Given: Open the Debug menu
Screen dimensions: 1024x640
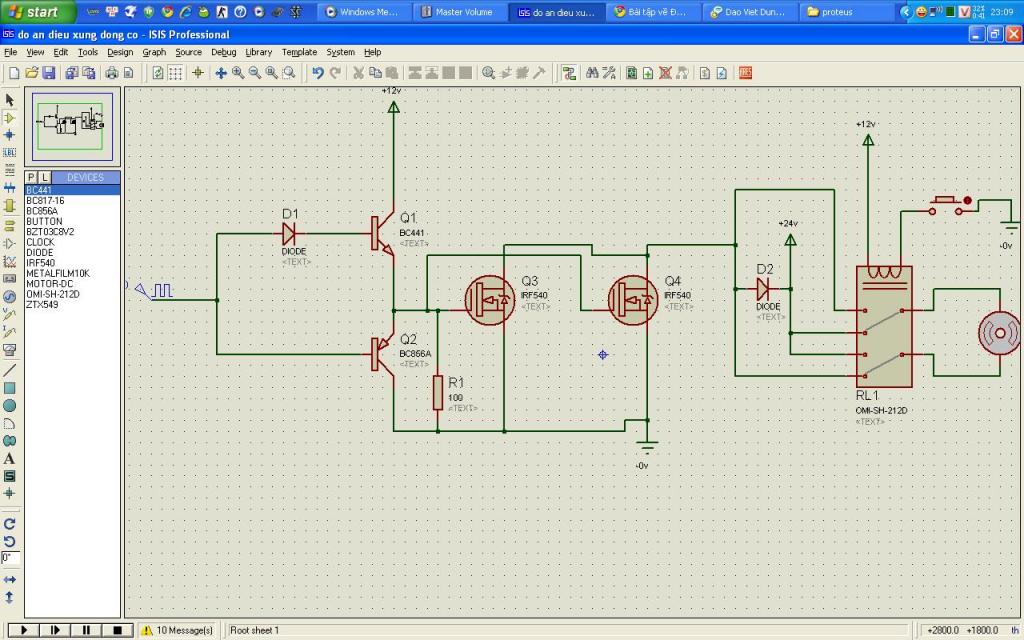Looking at the screenshot, I should [224, 52].
